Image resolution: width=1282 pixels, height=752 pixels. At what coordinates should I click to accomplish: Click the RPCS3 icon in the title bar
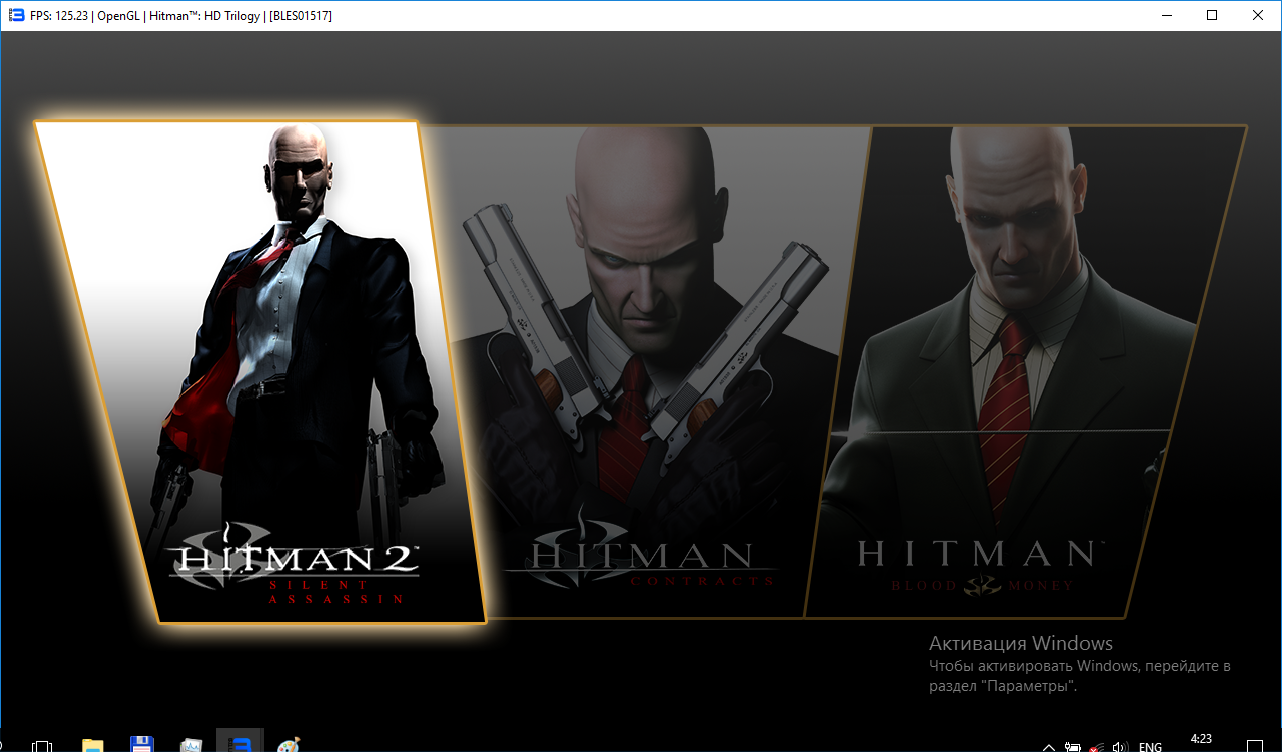[16, 16]
